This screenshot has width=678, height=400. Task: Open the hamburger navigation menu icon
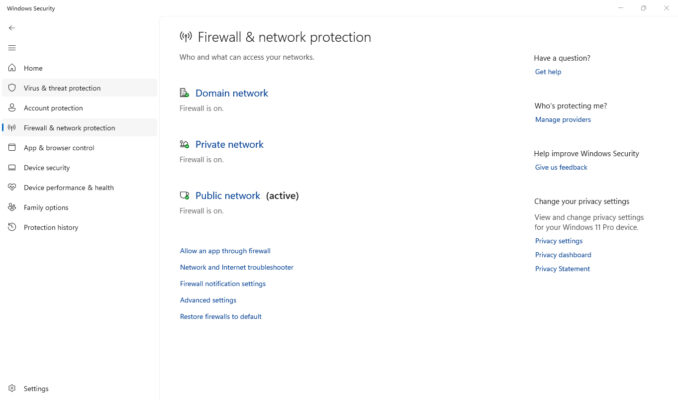tap(12, 47)
